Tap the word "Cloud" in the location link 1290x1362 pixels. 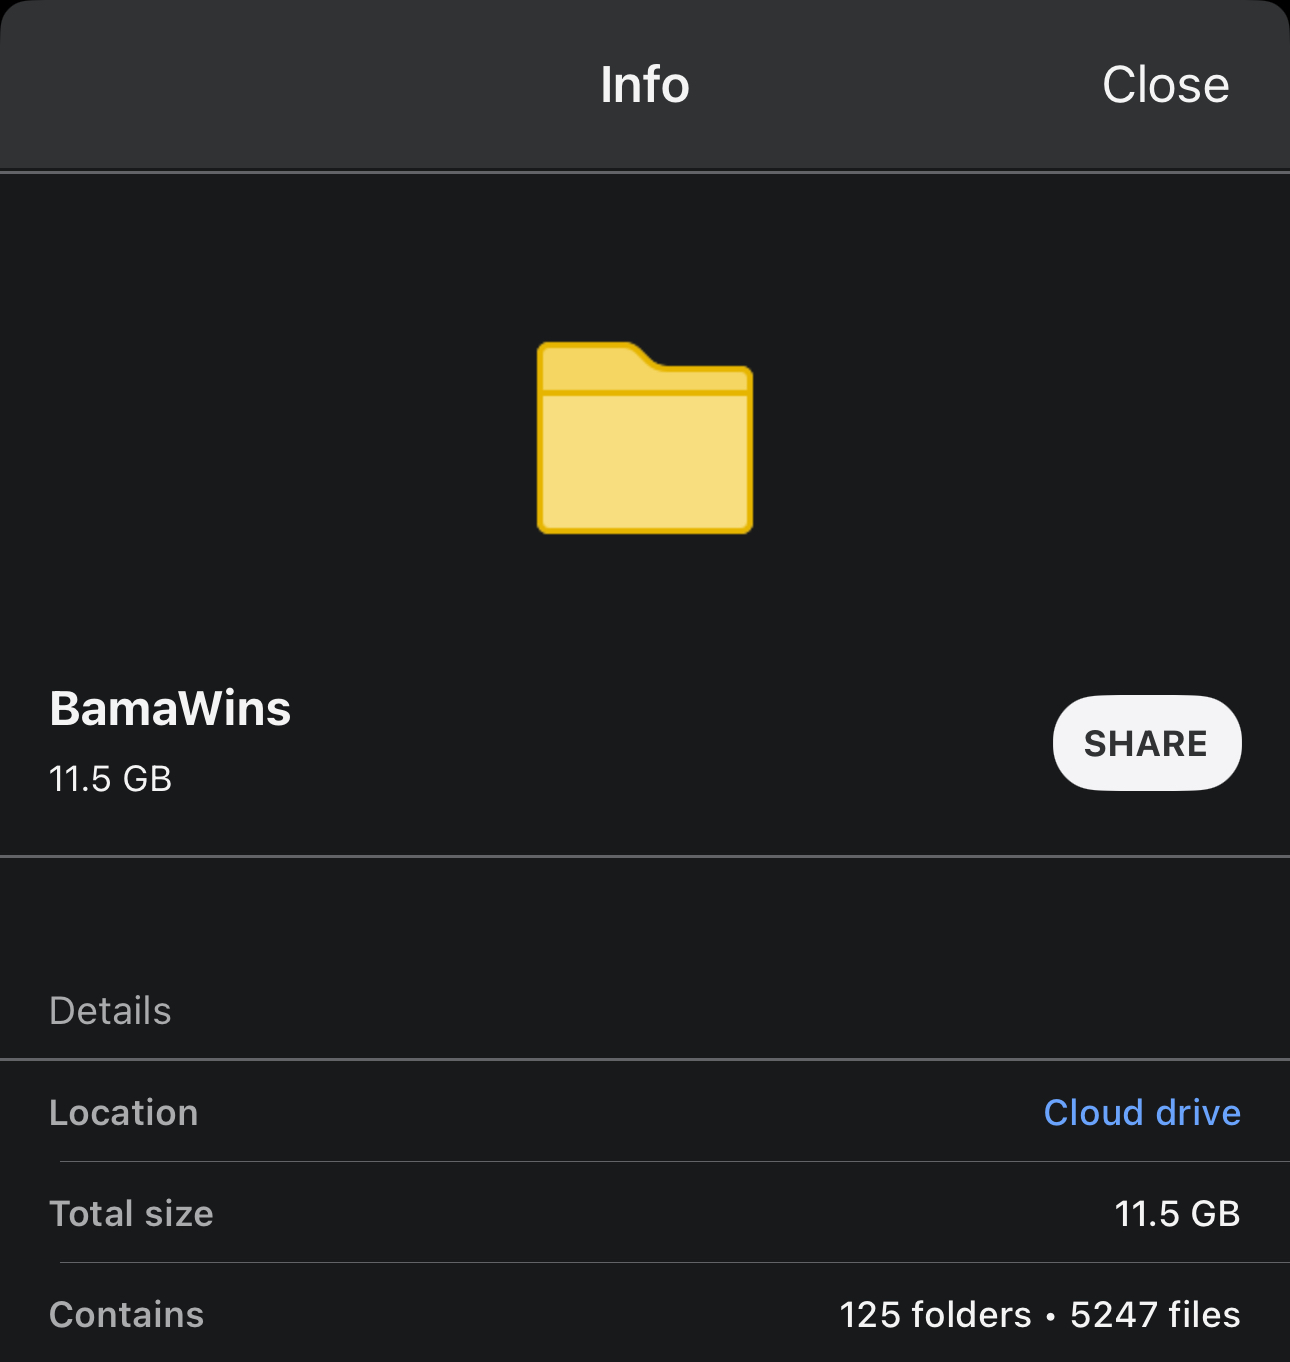pos(1093,1112)
